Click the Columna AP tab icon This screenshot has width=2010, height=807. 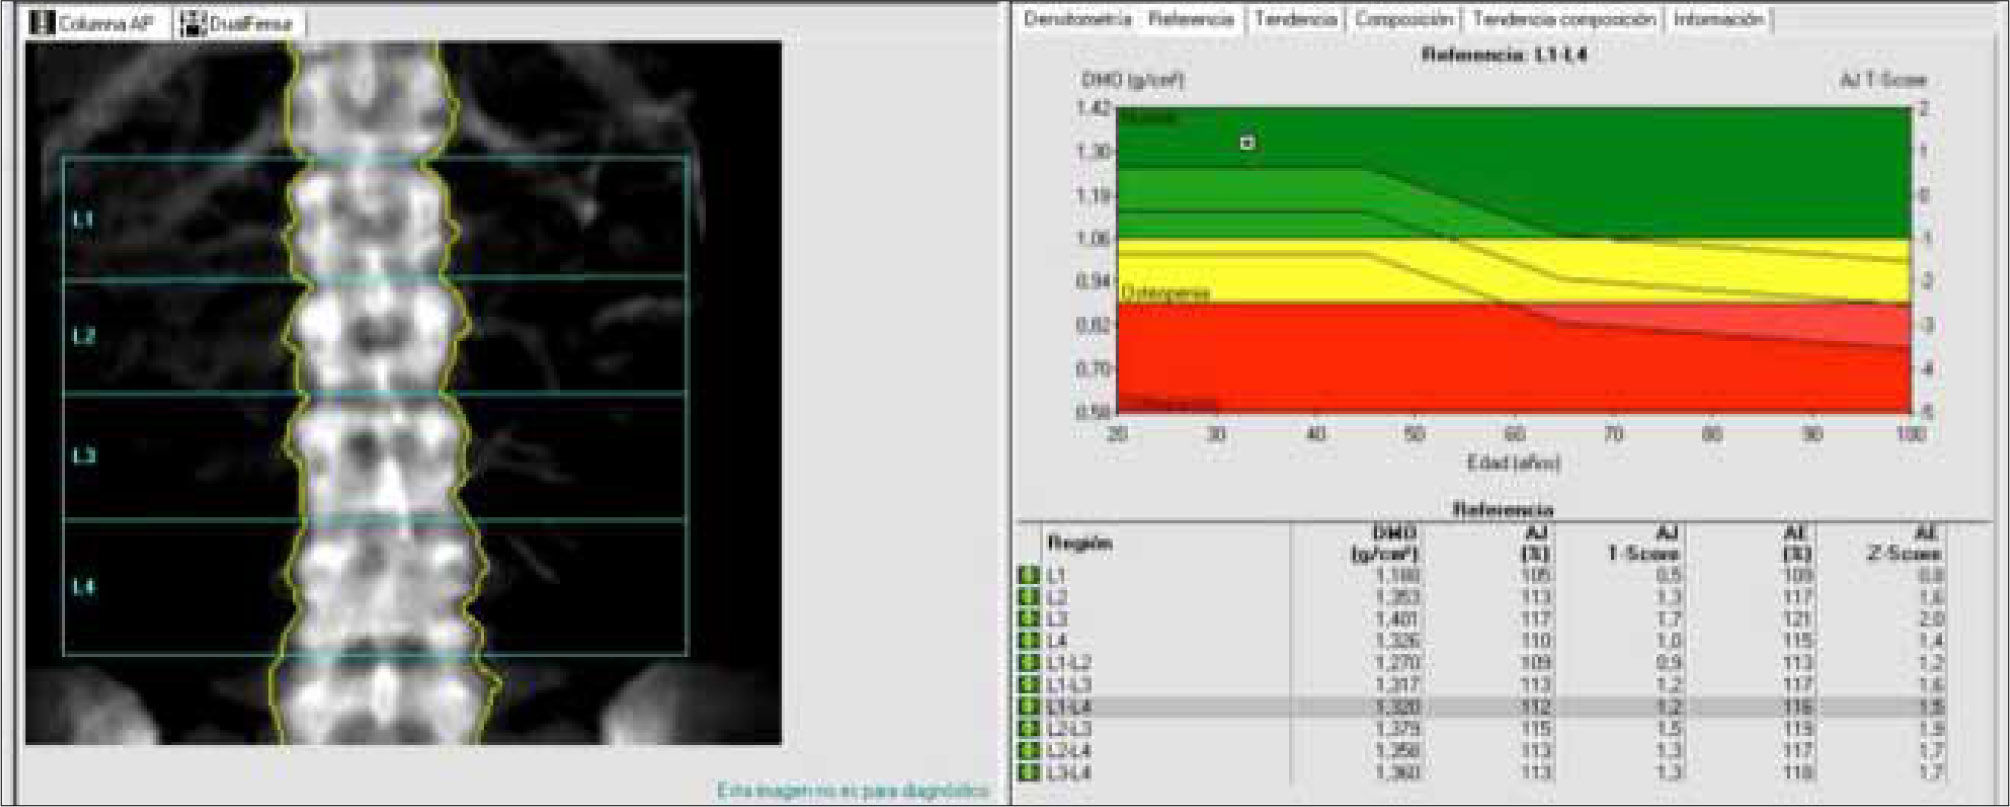41,24
